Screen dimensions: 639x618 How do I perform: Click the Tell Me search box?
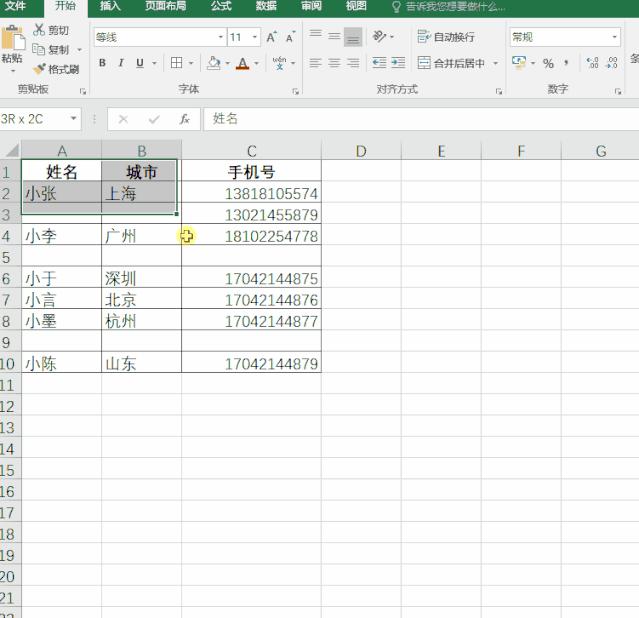pyautogui.click(x=448, y=7)
